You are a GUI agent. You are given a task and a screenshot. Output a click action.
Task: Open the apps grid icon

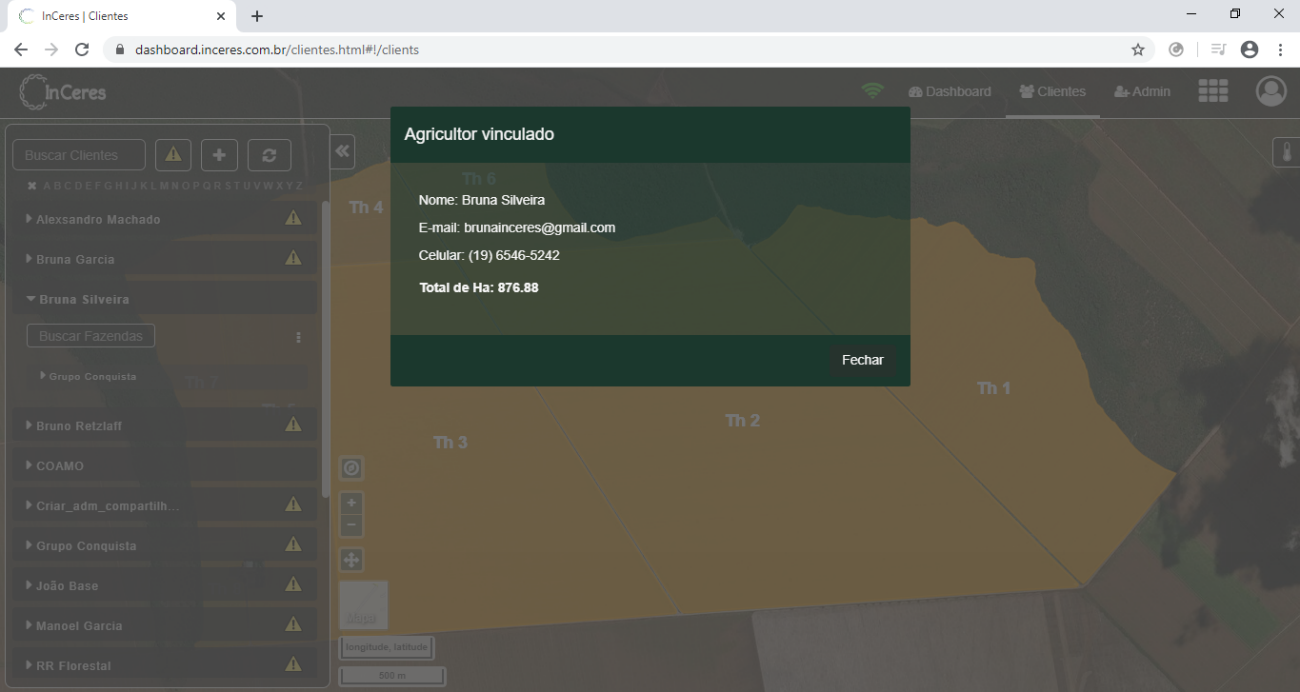click(x=1213, y=91)
